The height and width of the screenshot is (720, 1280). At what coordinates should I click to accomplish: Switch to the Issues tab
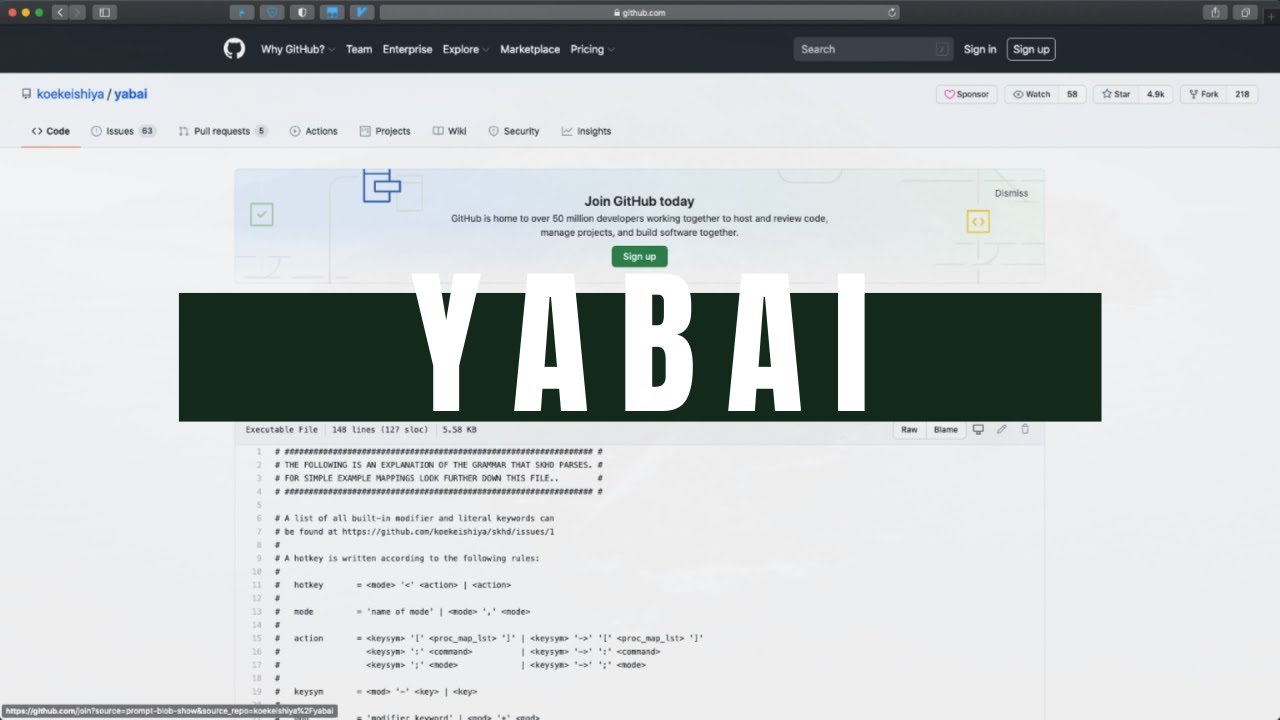pyautogui.click(x=123, y=131)
